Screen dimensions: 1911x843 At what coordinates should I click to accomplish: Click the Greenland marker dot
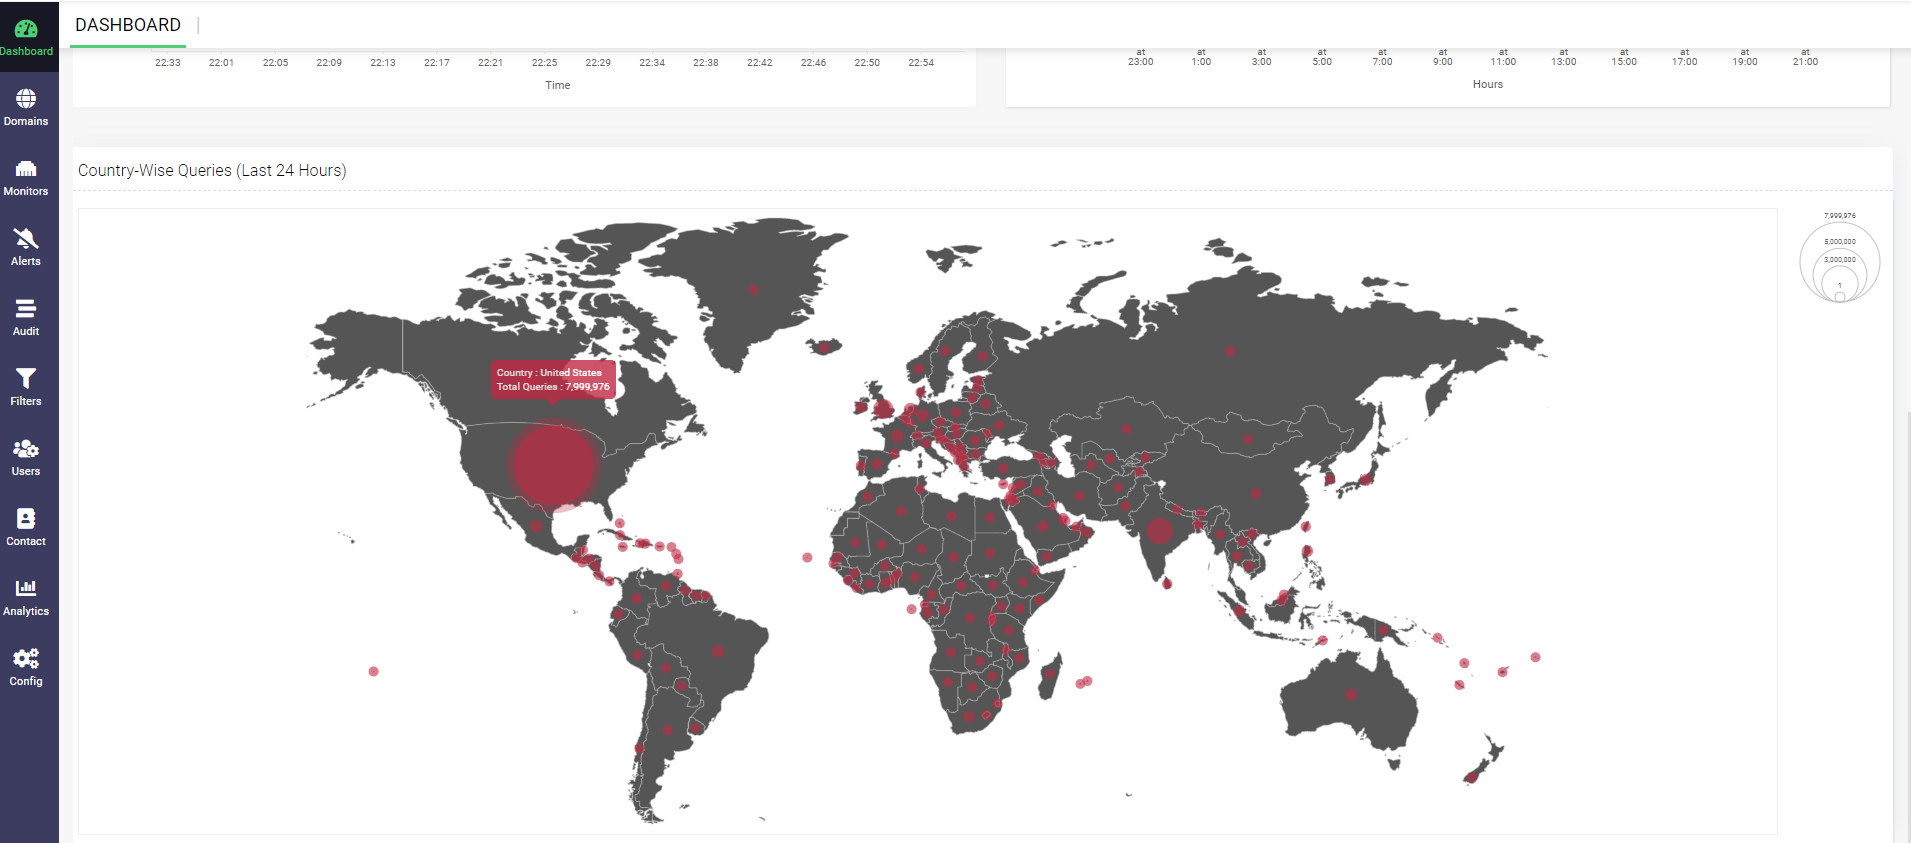point(753,290)
